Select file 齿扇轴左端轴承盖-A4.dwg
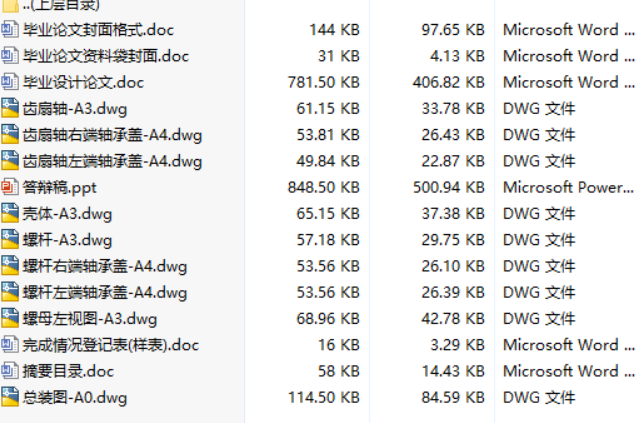Viewport: 643px width, 423px height. tap(111, 161)
